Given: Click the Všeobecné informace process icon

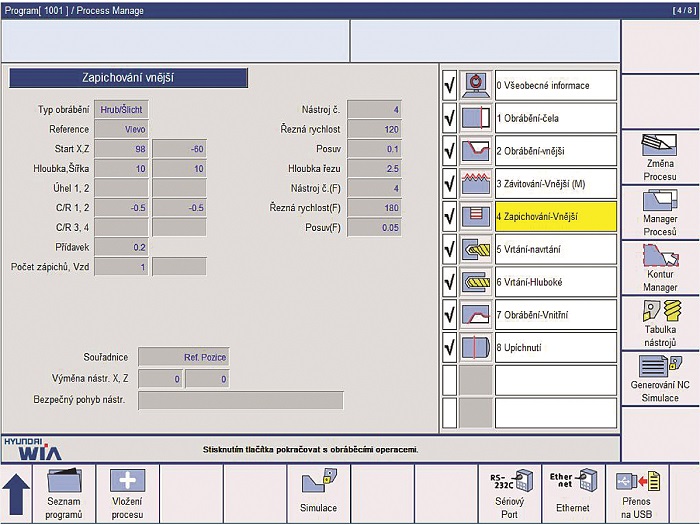Looking at the screenshot, I should tap(476, 85).
